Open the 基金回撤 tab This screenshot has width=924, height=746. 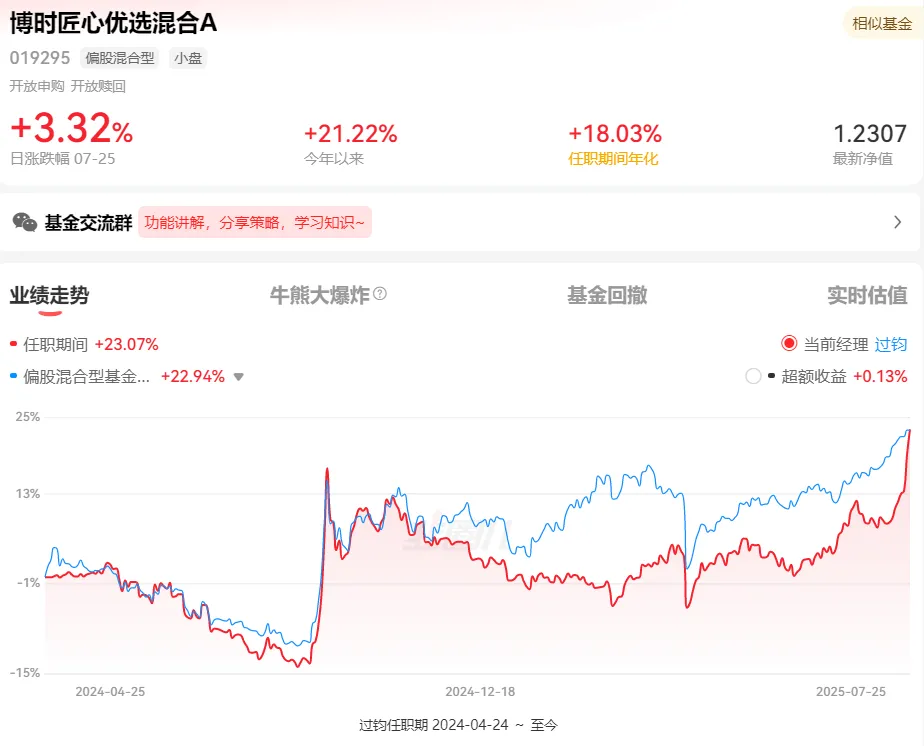(x=607, y=295)
